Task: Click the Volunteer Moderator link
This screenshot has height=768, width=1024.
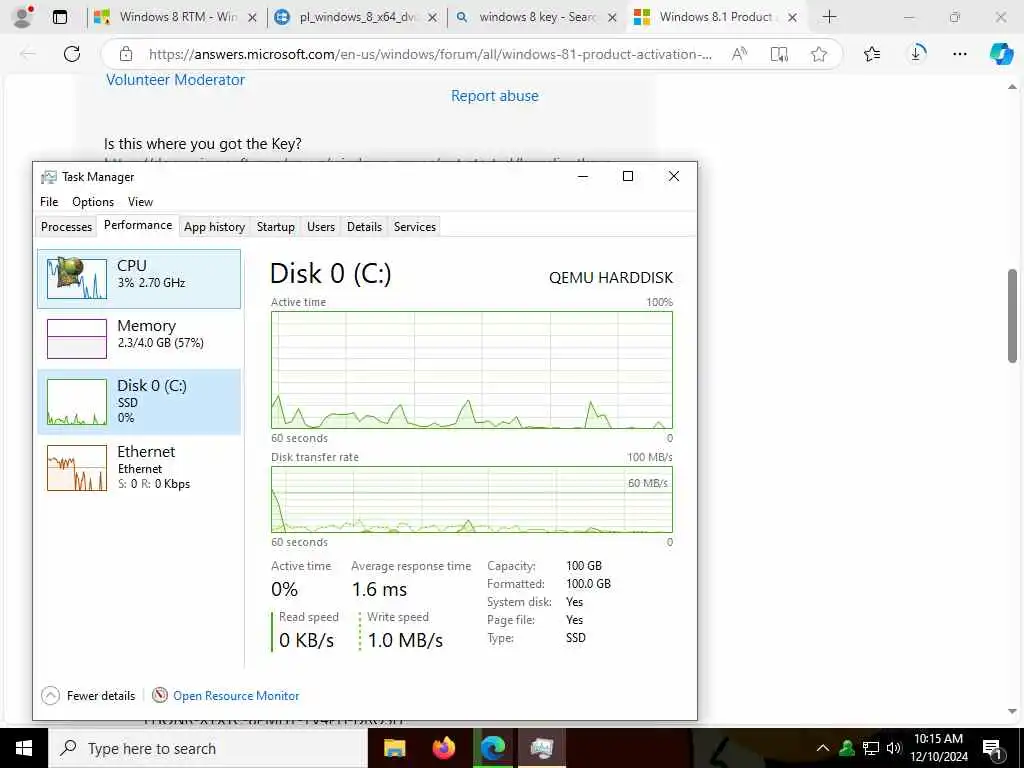Action: (175, 80)
